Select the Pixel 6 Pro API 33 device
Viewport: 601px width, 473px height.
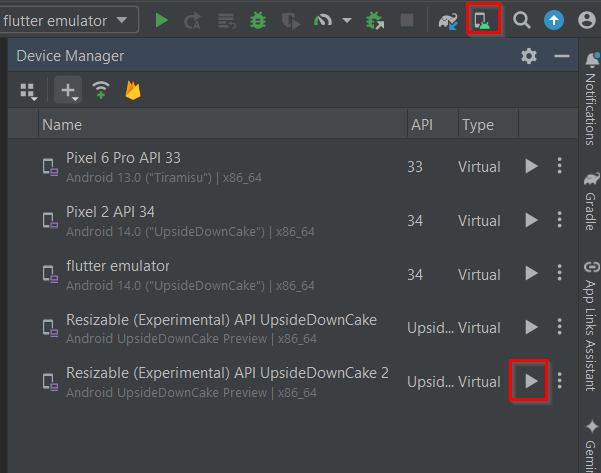tap(292, 167)
